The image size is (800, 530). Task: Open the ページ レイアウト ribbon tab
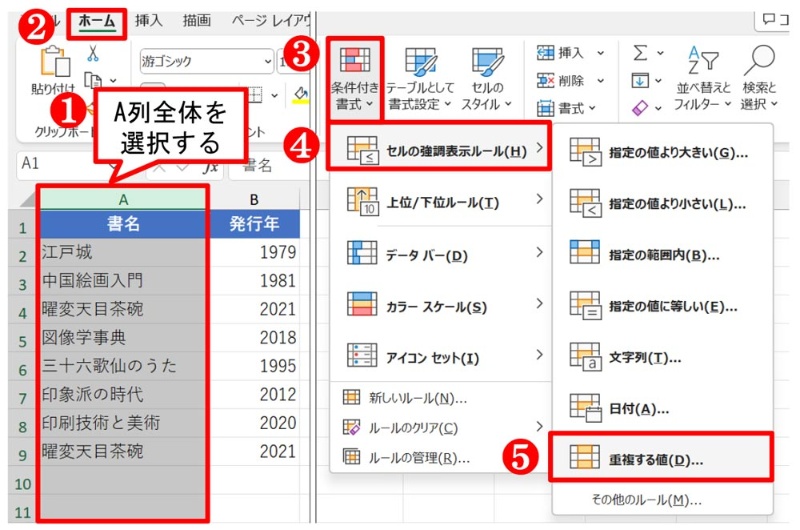[x=270, y=20]
